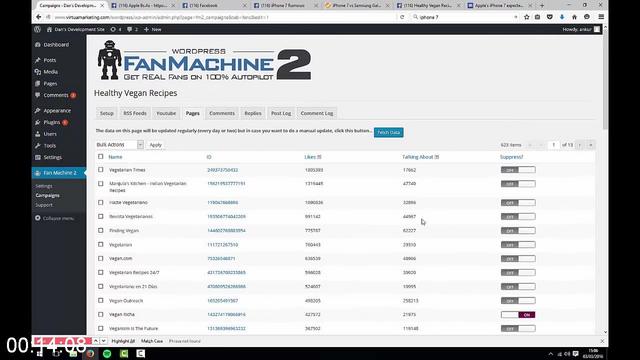Screen dimensions: 640x360
Task: Click the Appearance brush icon in sidebar
Action: (38, 111)
